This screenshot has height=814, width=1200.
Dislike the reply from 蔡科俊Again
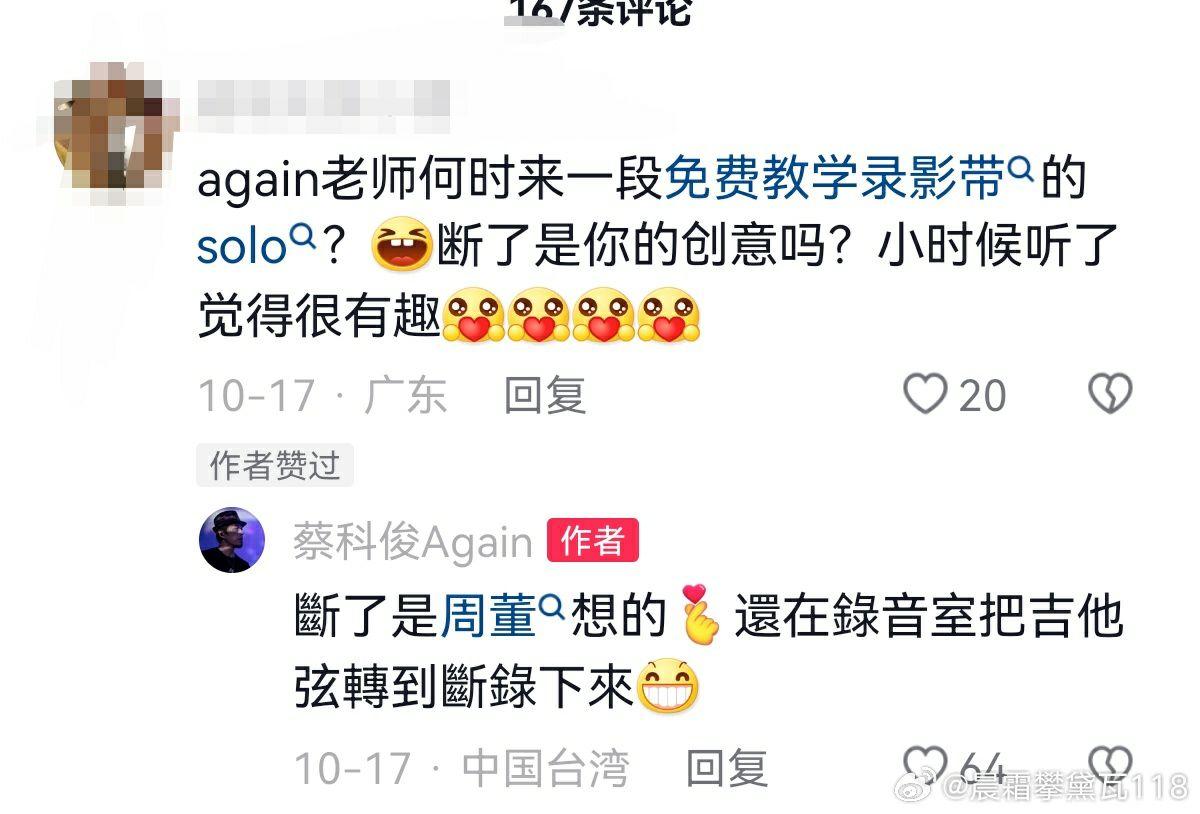pos(1110,766)
